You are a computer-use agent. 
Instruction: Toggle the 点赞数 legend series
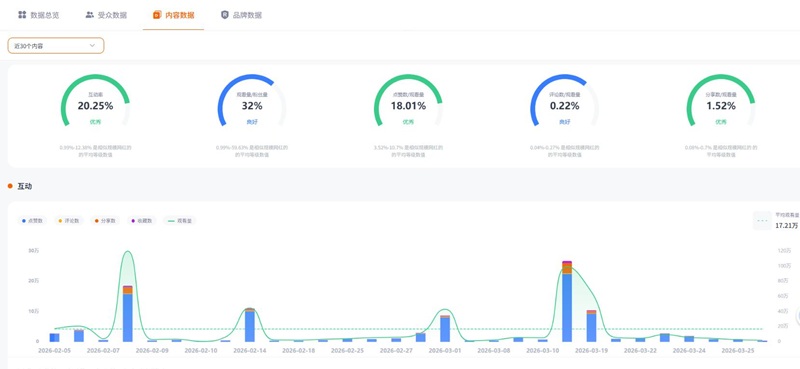[33, 221]
